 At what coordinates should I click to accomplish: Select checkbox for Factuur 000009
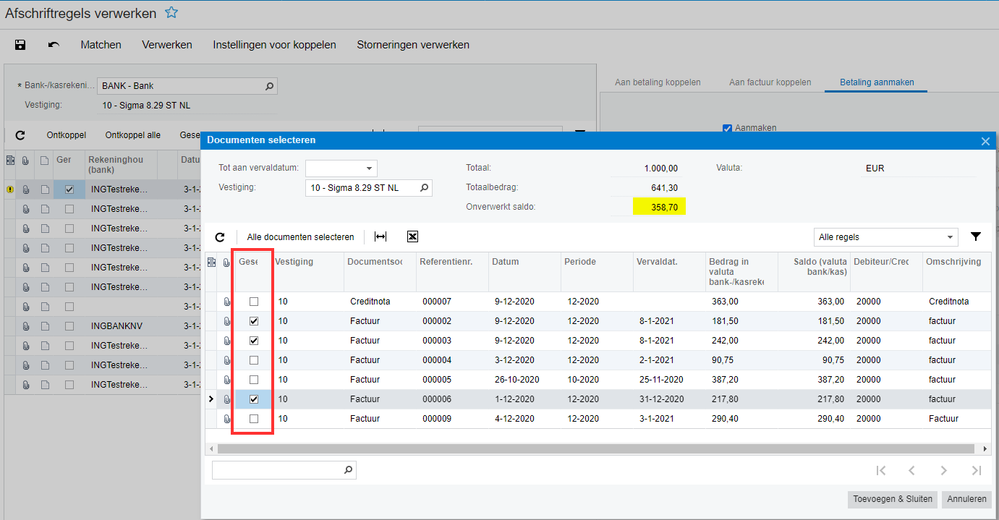(254, 419)
